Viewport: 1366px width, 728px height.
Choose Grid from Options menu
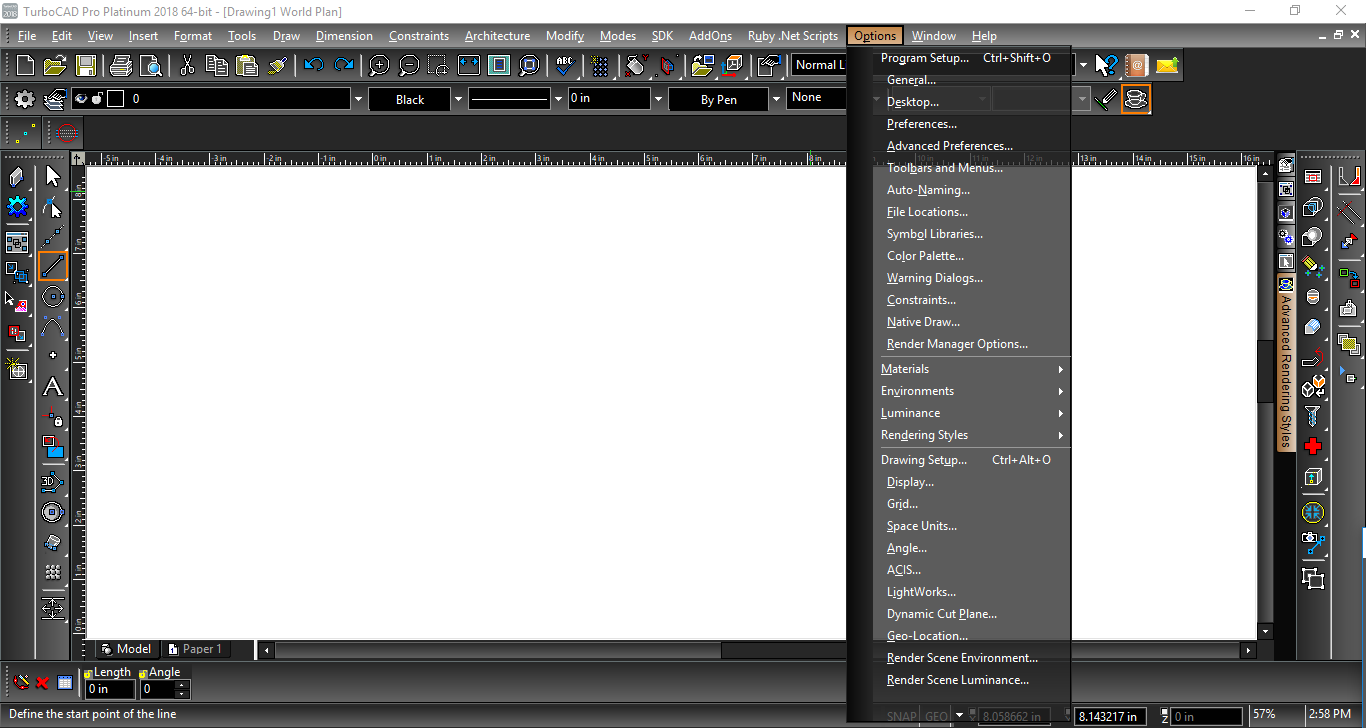pos(971,504)
